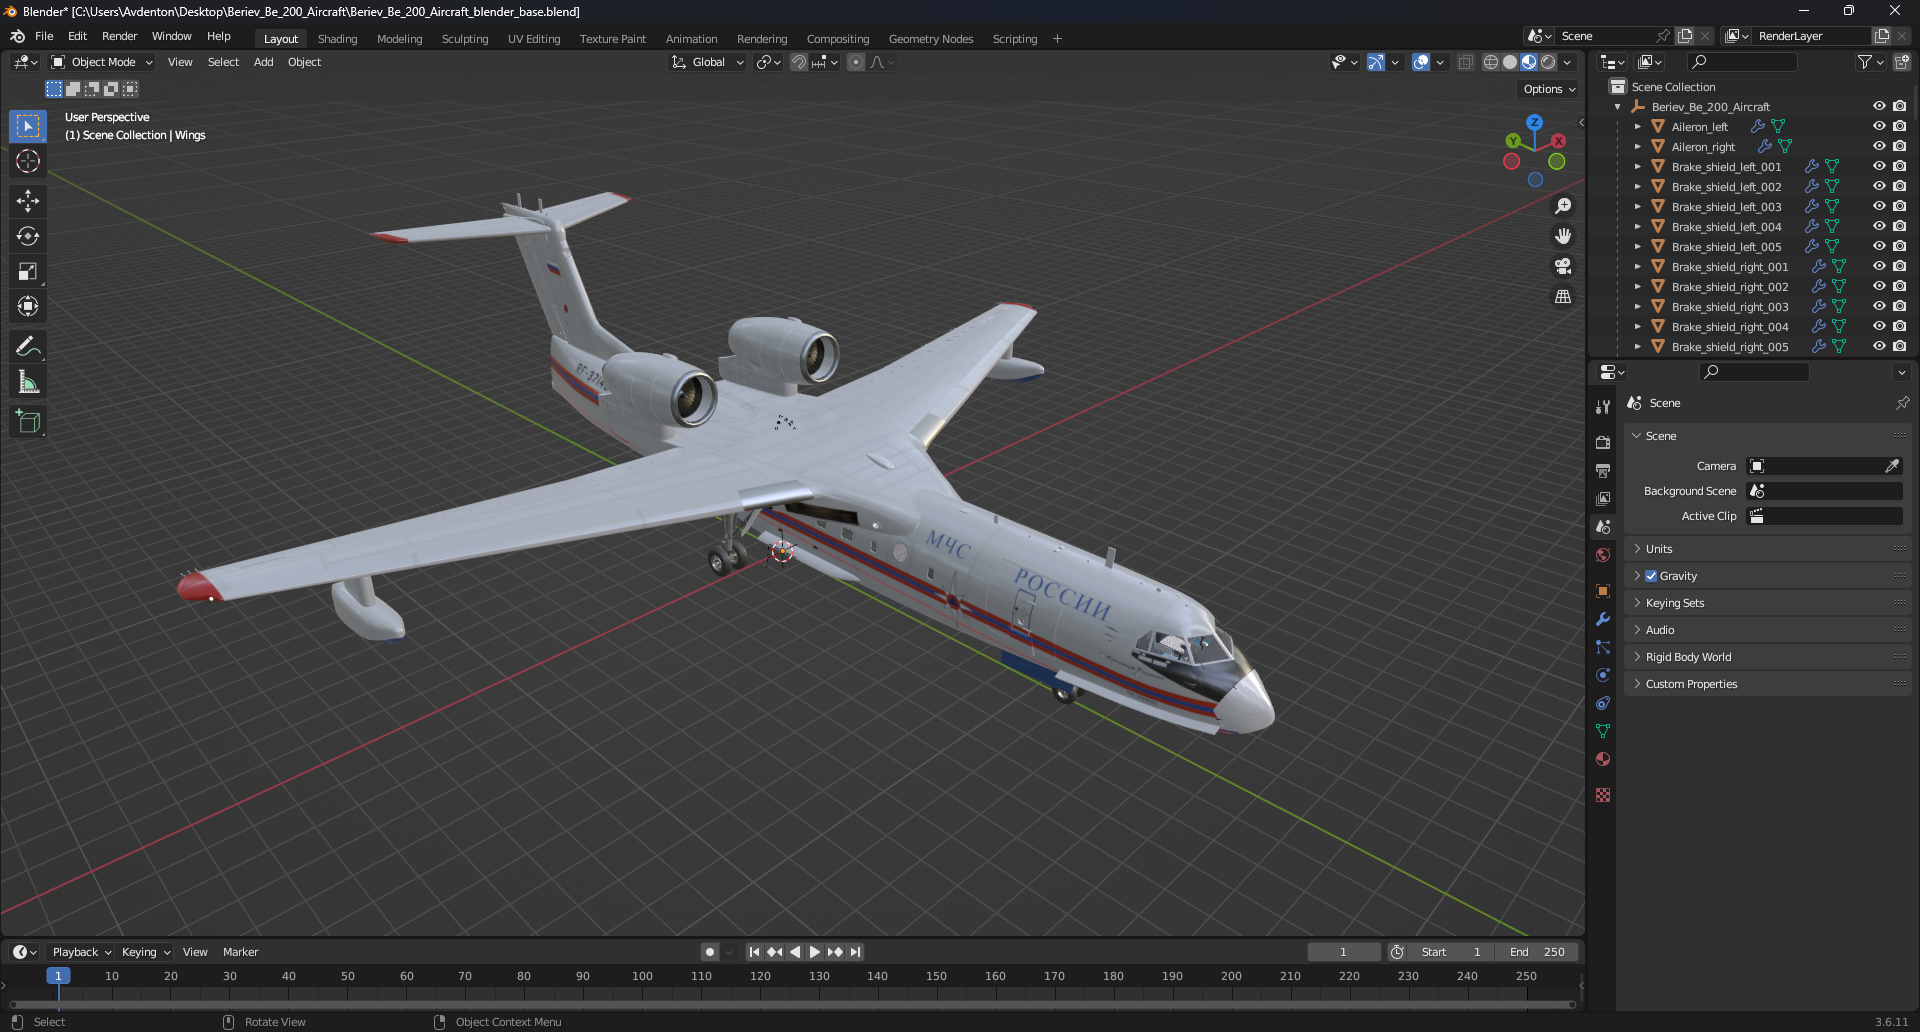Open the Object properties tab
Screen dimensions: 1920x1032
(x=1603, y=591)
